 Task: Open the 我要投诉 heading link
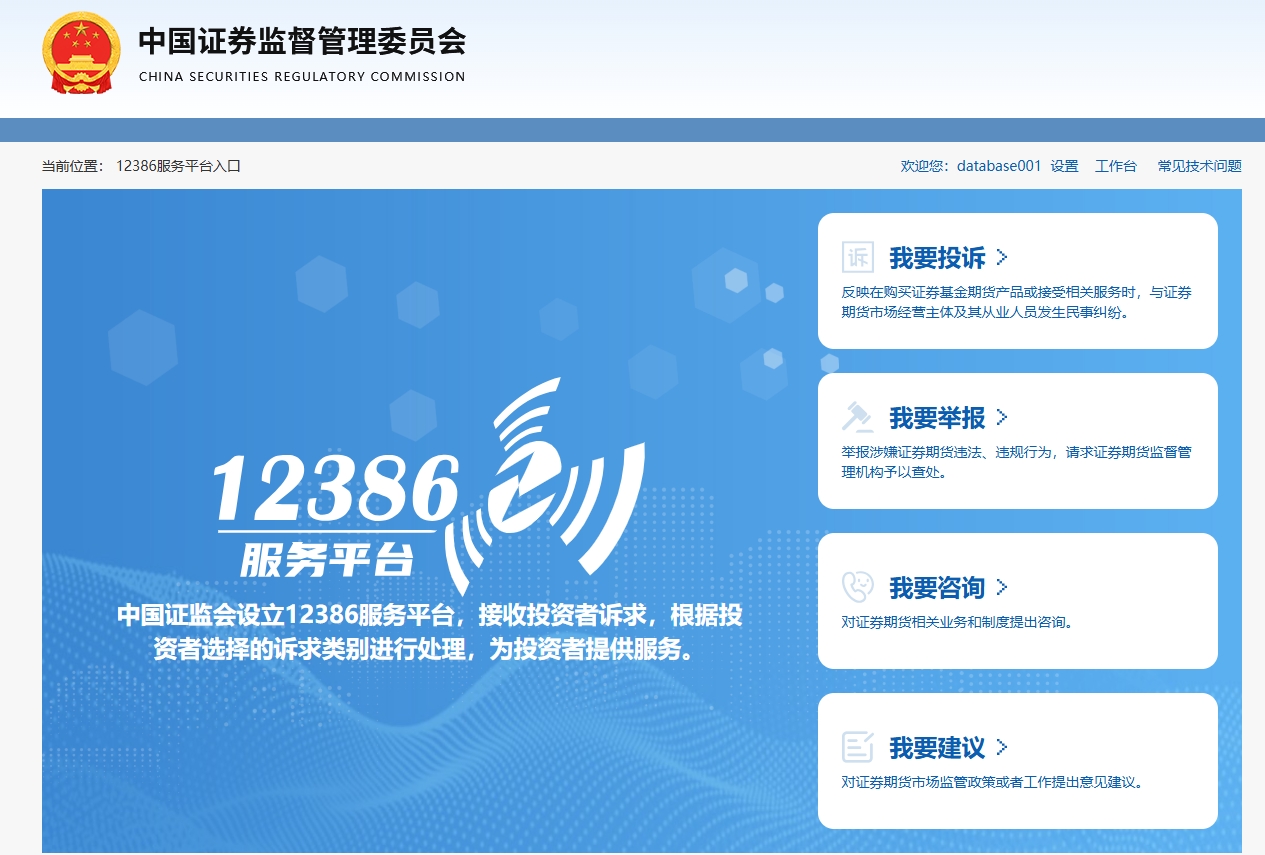(937, 258)
